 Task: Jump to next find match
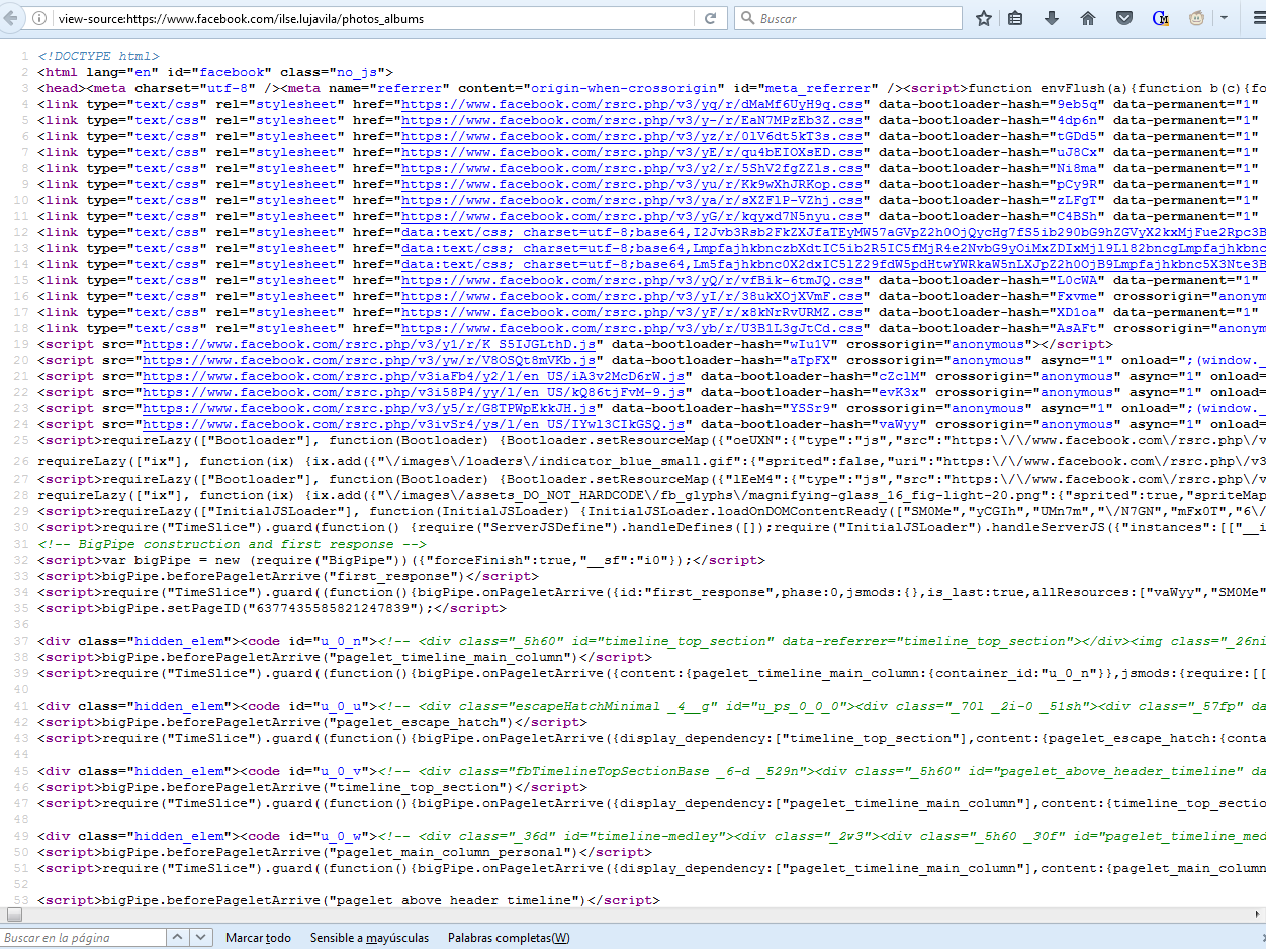[200, 938]
